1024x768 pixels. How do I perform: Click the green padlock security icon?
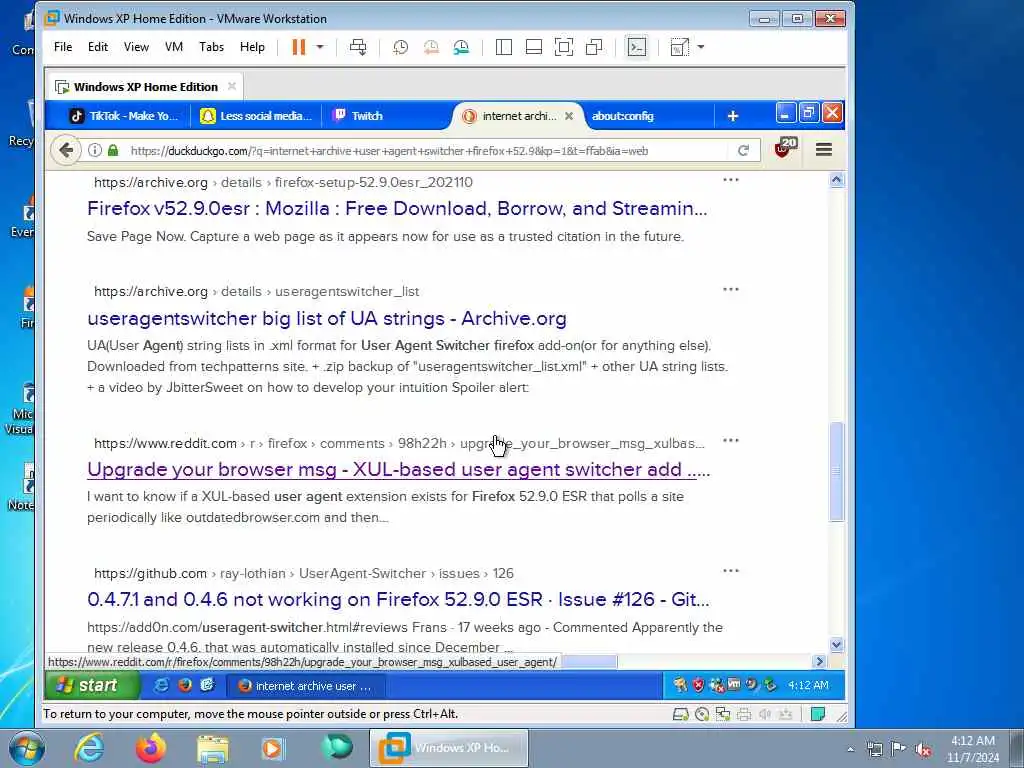[x=113, y=150]
